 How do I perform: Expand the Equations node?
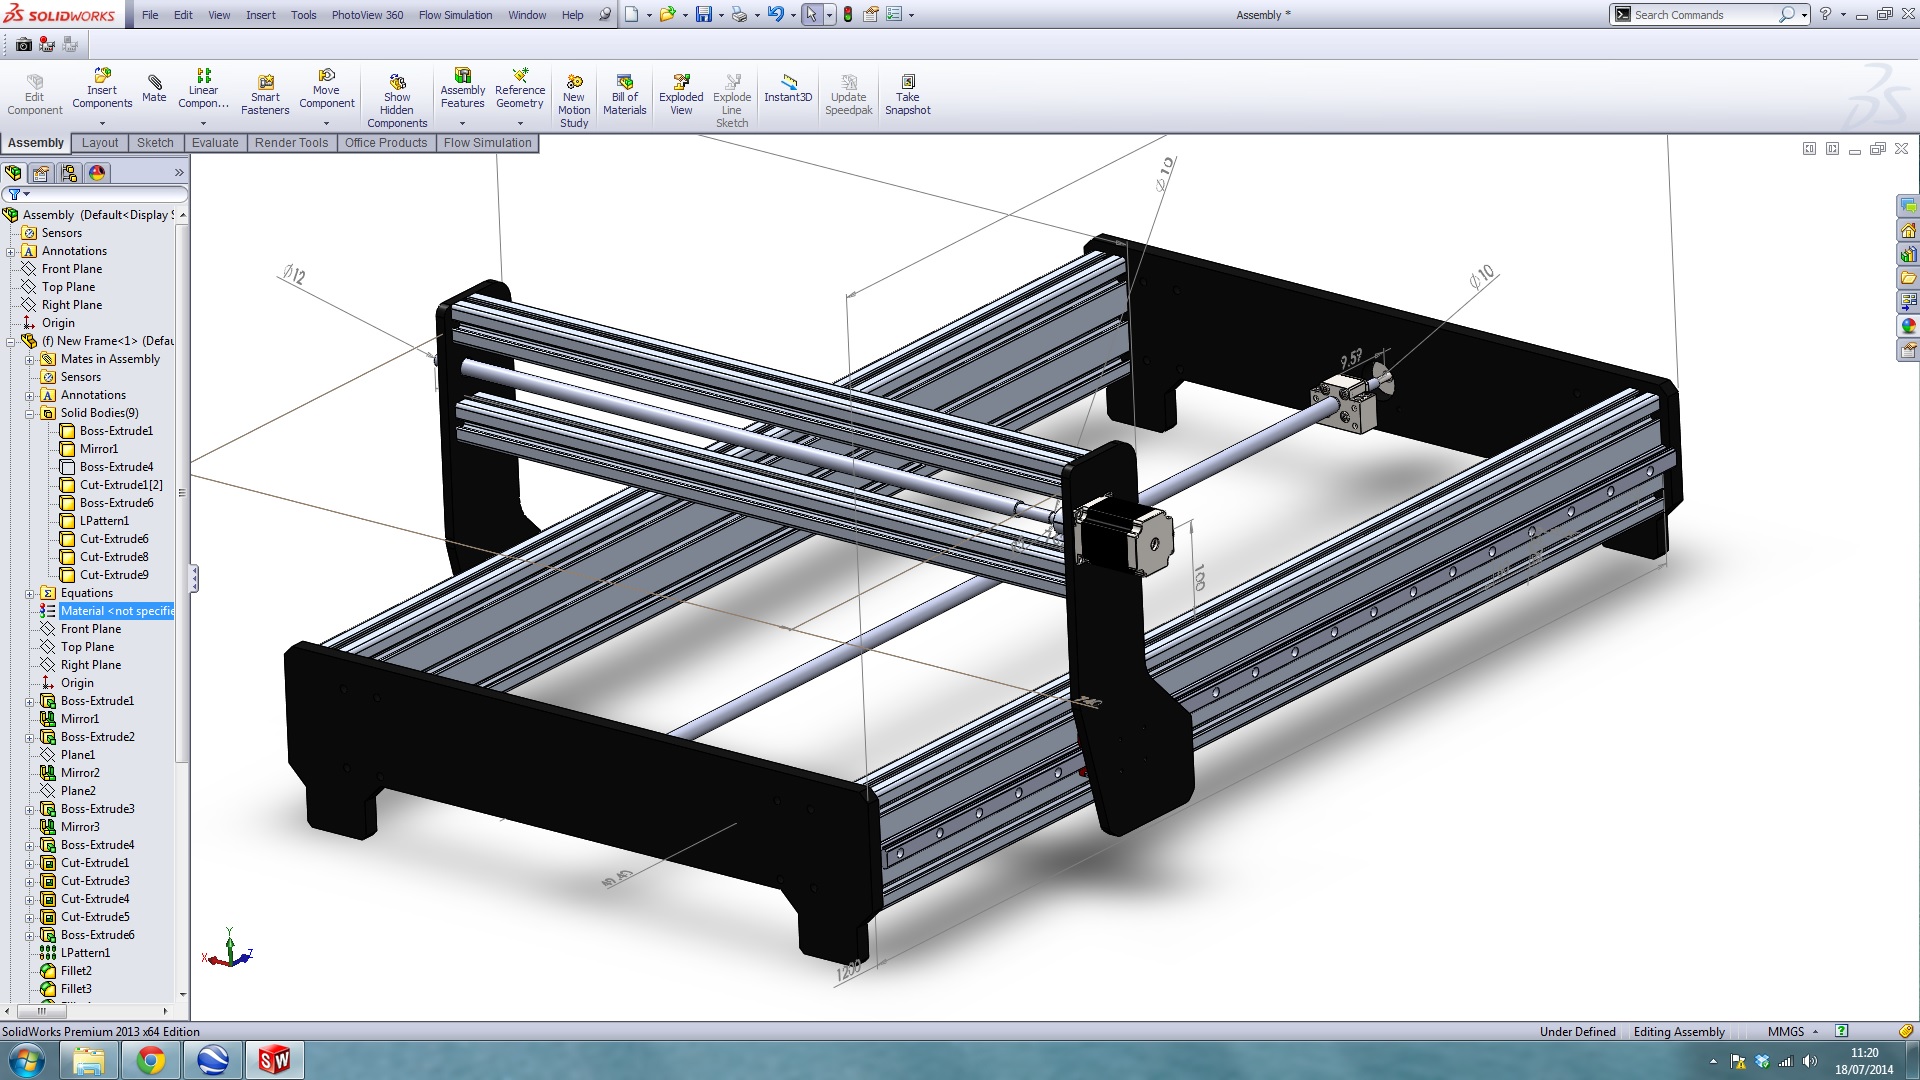click(30, 593)
